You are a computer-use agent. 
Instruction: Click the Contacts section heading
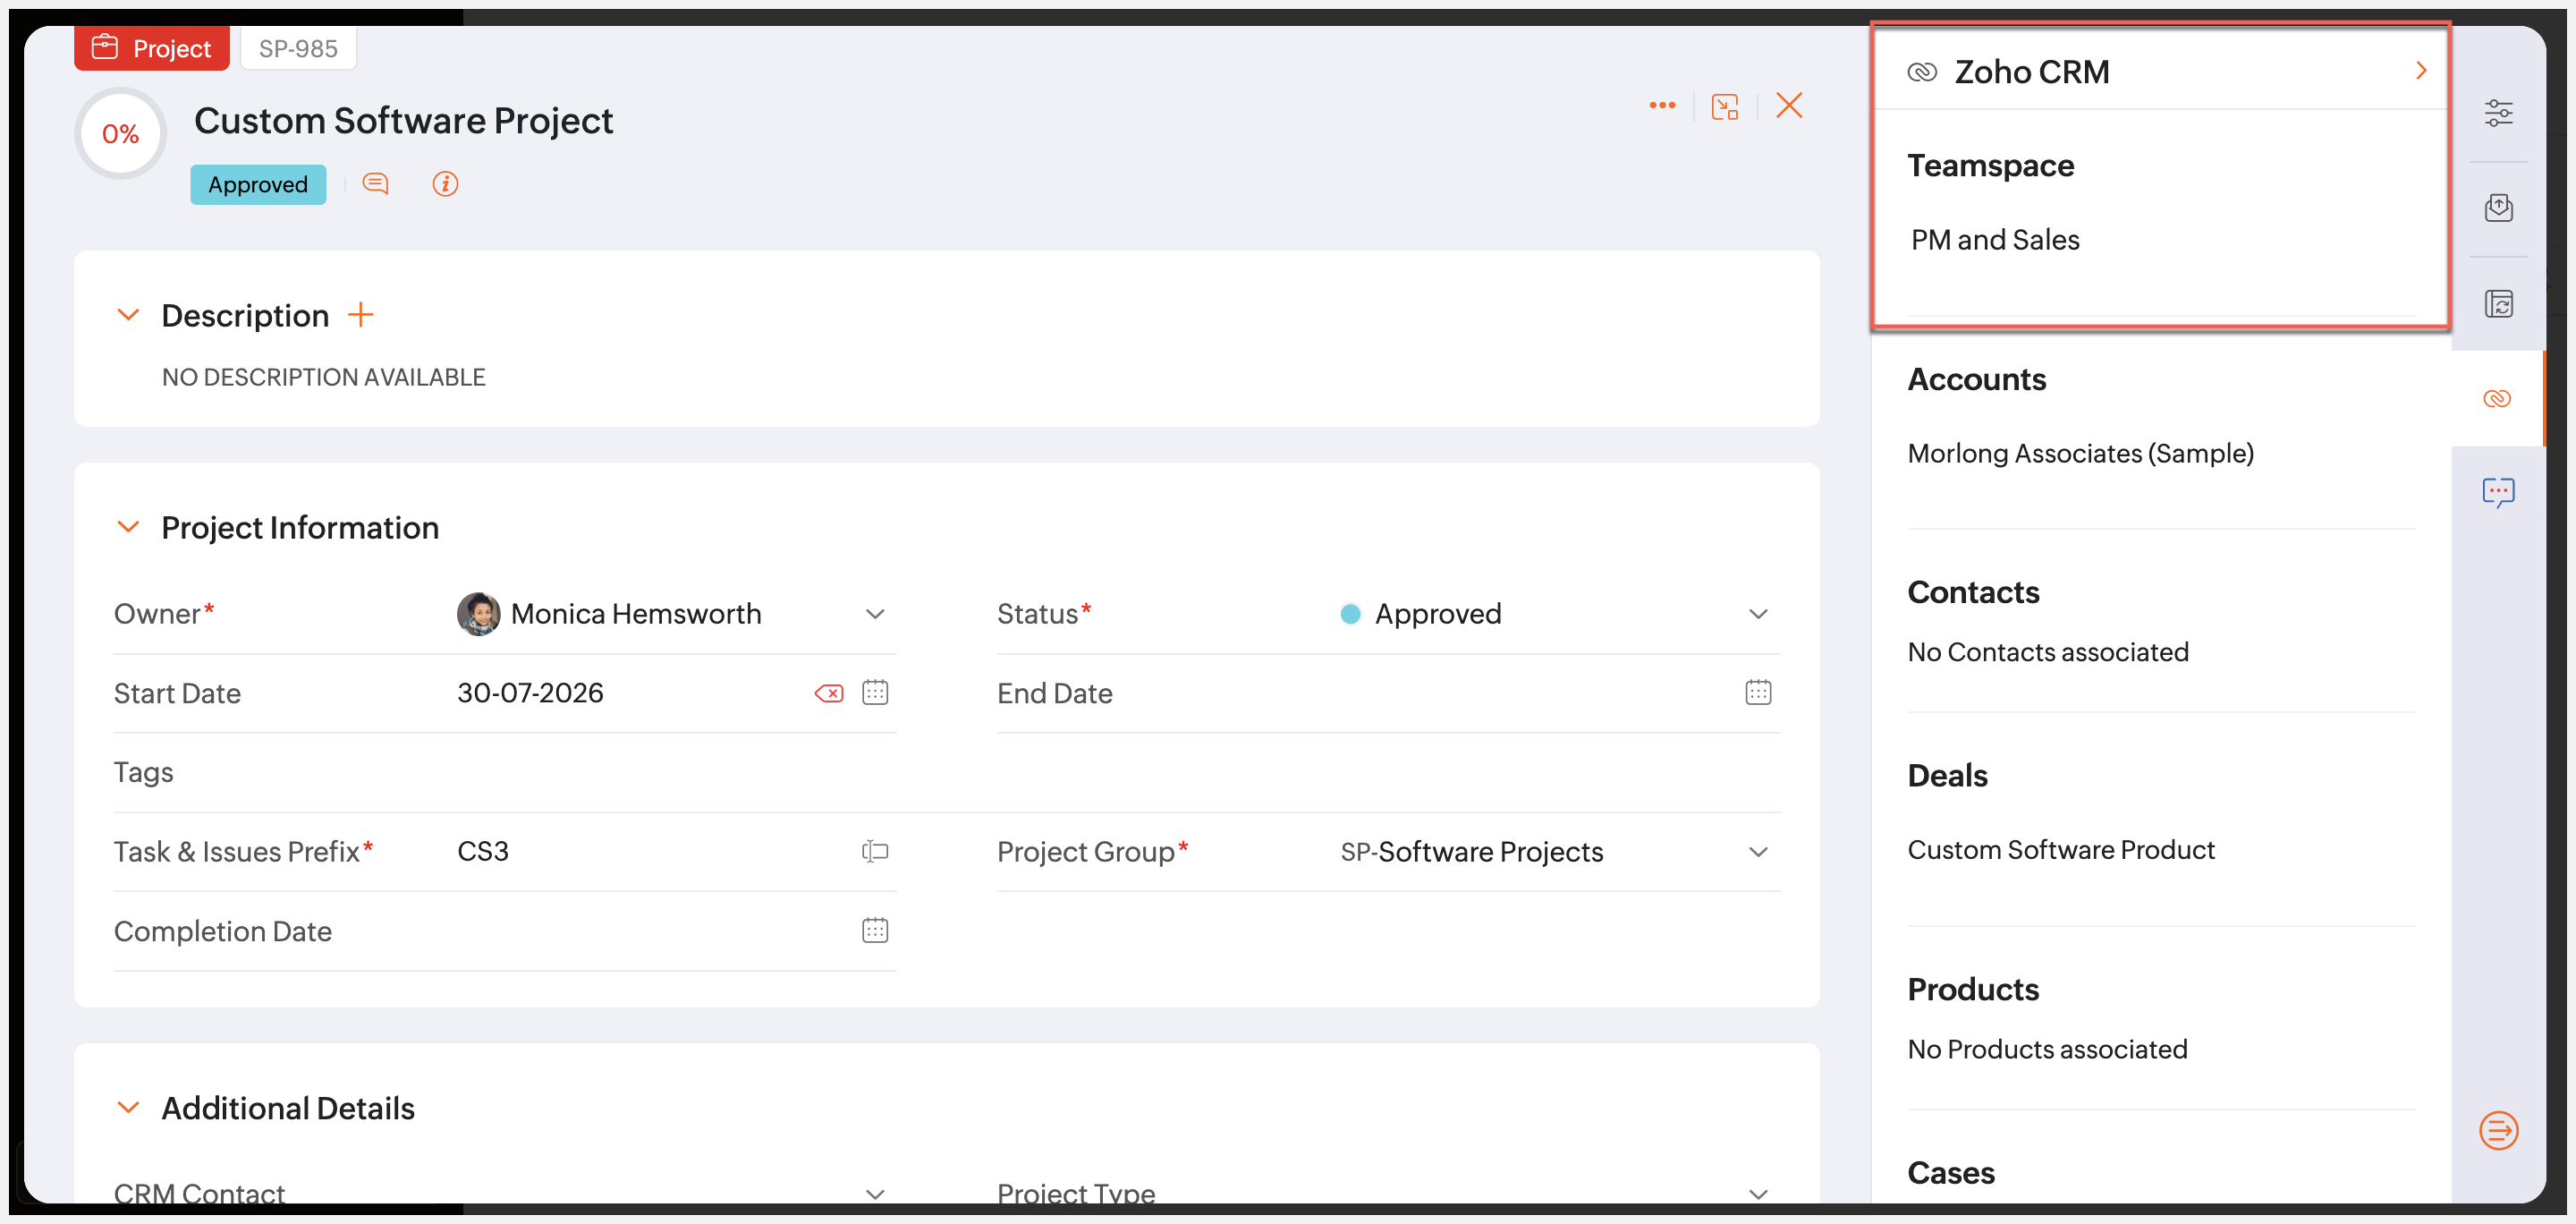1973,593
